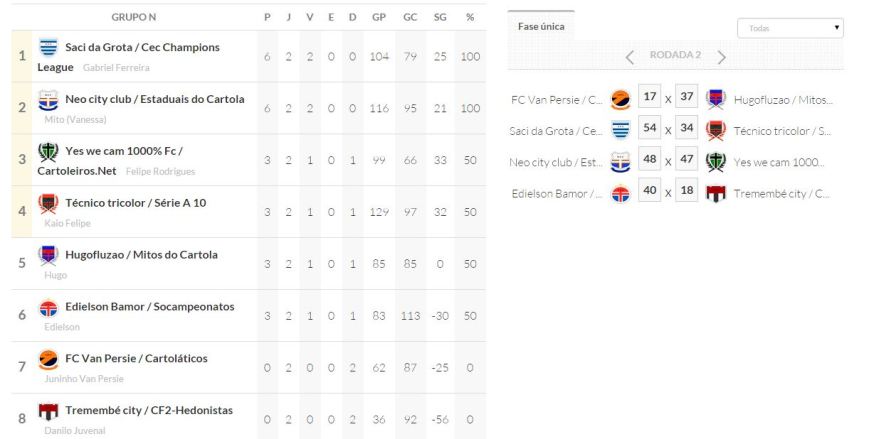Viewport: 869px width, 439px height.
Task: Click Tremembé city crest in standings table
Action: coord(48,411)
